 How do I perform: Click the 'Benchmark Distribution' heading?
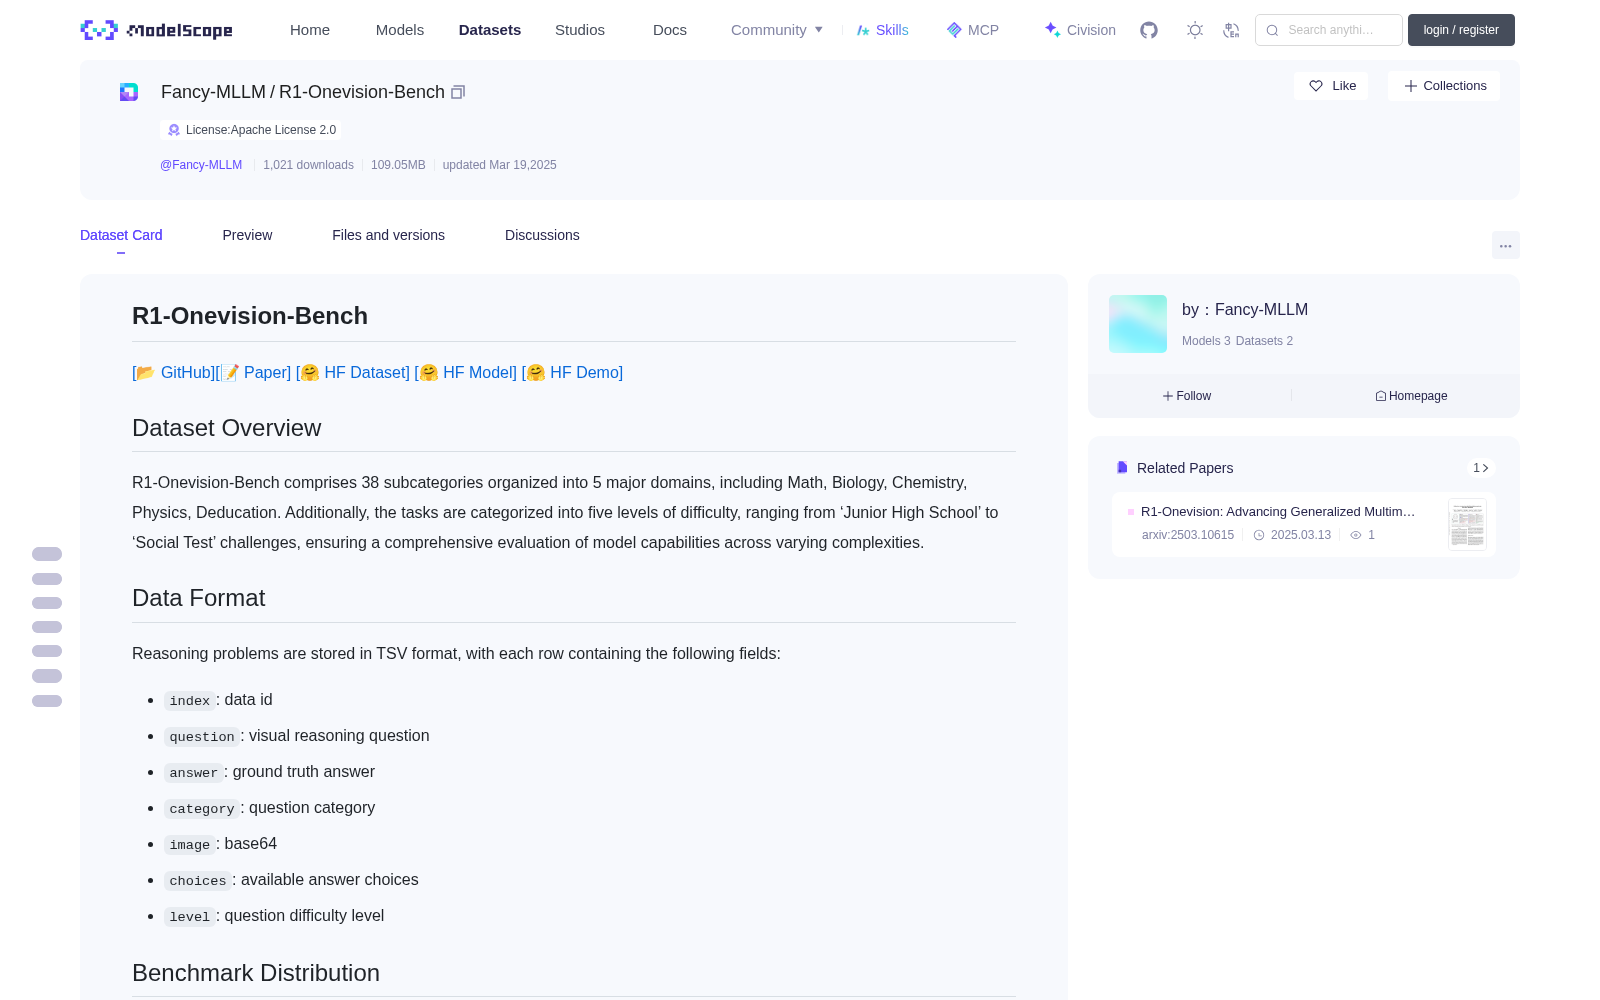(256, 973)
